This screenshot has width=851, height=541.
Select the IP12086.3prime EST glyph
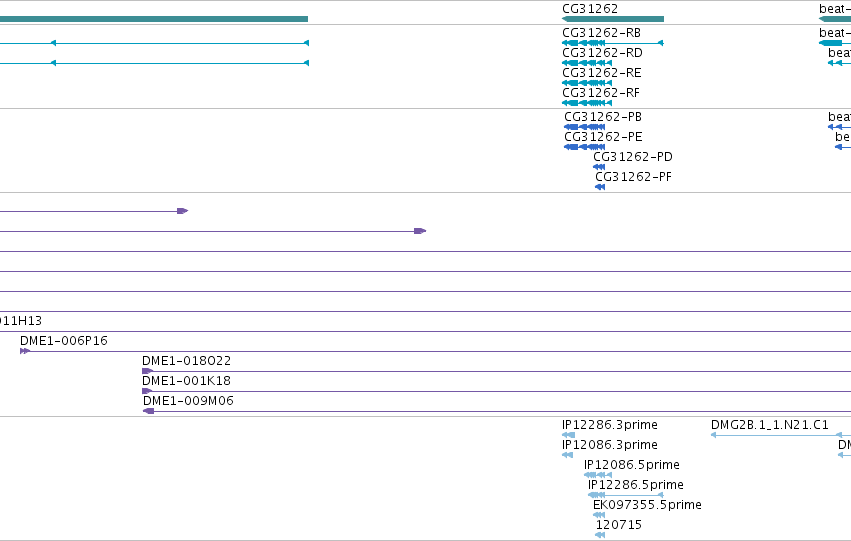click(568, 455)
